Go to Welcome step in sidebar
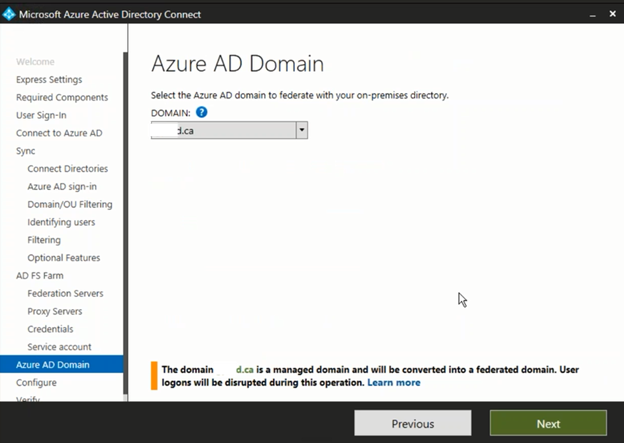The image size is (624, 443). pos(35,62)
